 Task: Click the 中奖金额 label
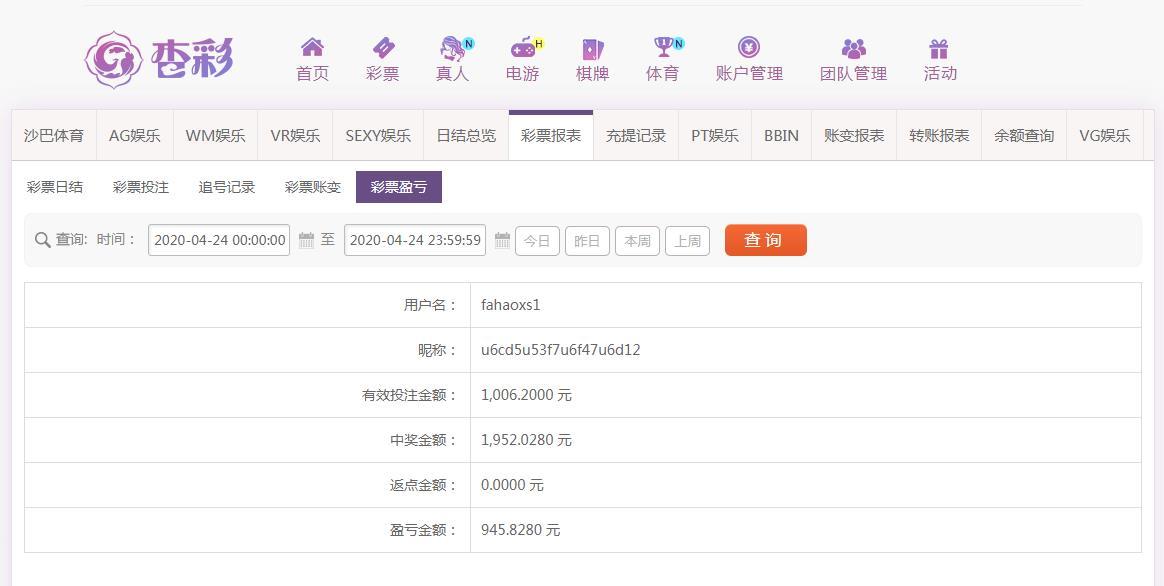[424, 440]
